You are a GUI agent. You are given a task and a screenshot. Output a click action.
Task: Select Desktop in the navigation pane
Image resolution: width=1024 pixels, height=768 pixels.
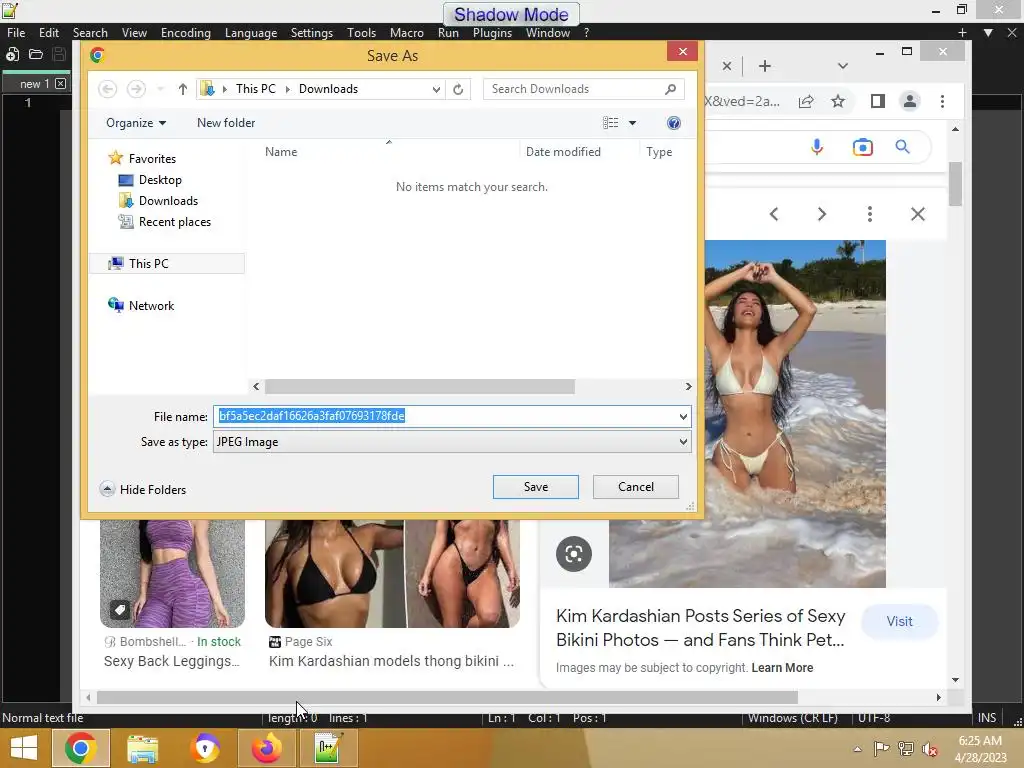(x=160, y=180)
